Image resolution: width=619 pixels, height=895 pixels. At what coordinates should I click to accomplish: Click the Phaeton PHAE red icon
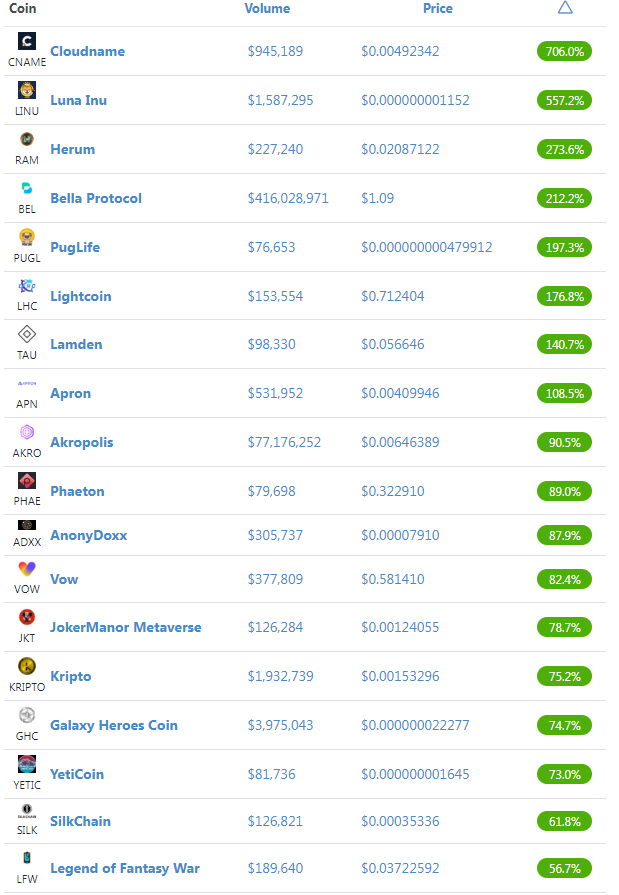pyautogui.click(x=27, y=481)
